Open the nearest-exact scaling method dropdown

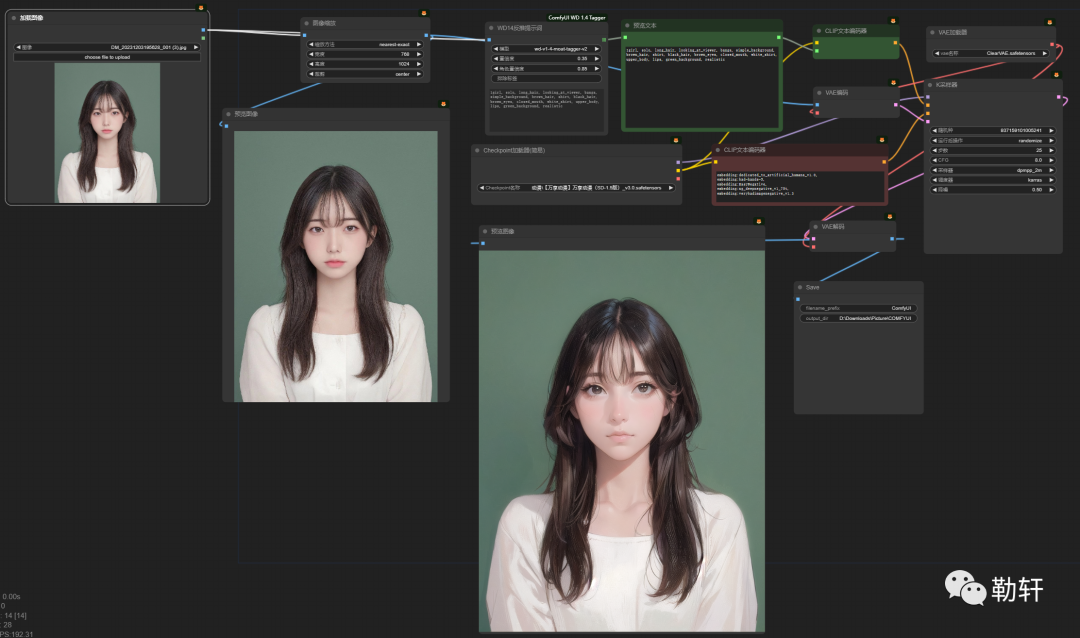[x=365, y=44]
